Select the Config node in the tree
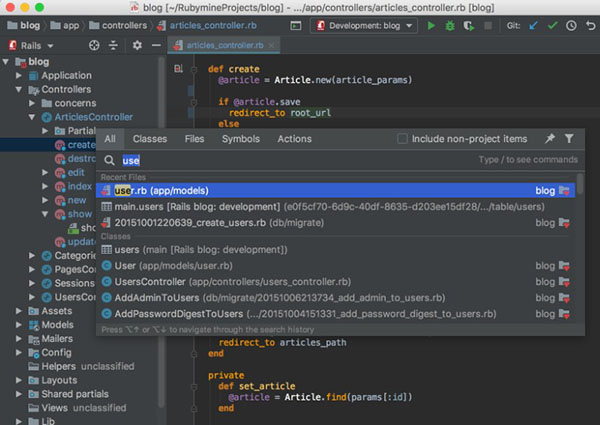Image resolution: width=600 pixels, height=425 pixels. click(x=56, y=352)
